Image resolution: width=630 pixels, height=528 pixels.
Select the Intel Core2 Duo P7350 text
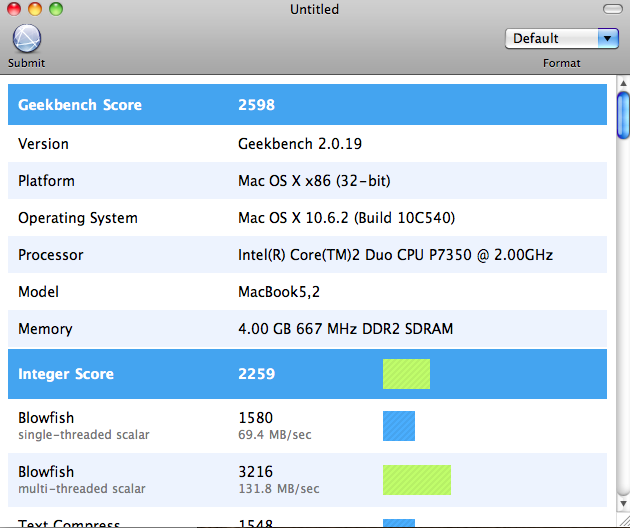395,255
